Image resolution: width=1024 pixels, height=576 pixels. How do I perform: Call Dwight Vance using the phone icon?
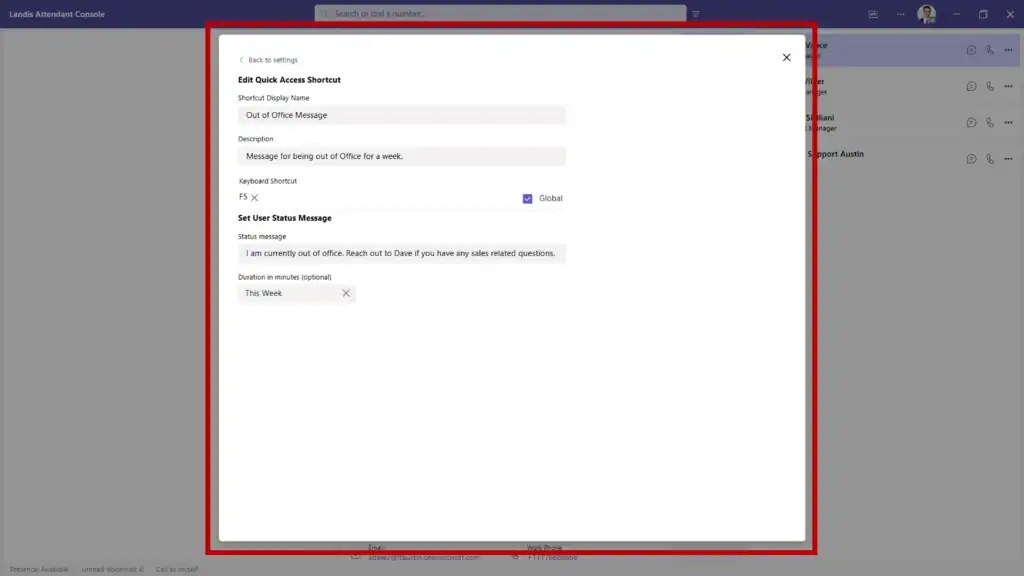click(990, 49)
